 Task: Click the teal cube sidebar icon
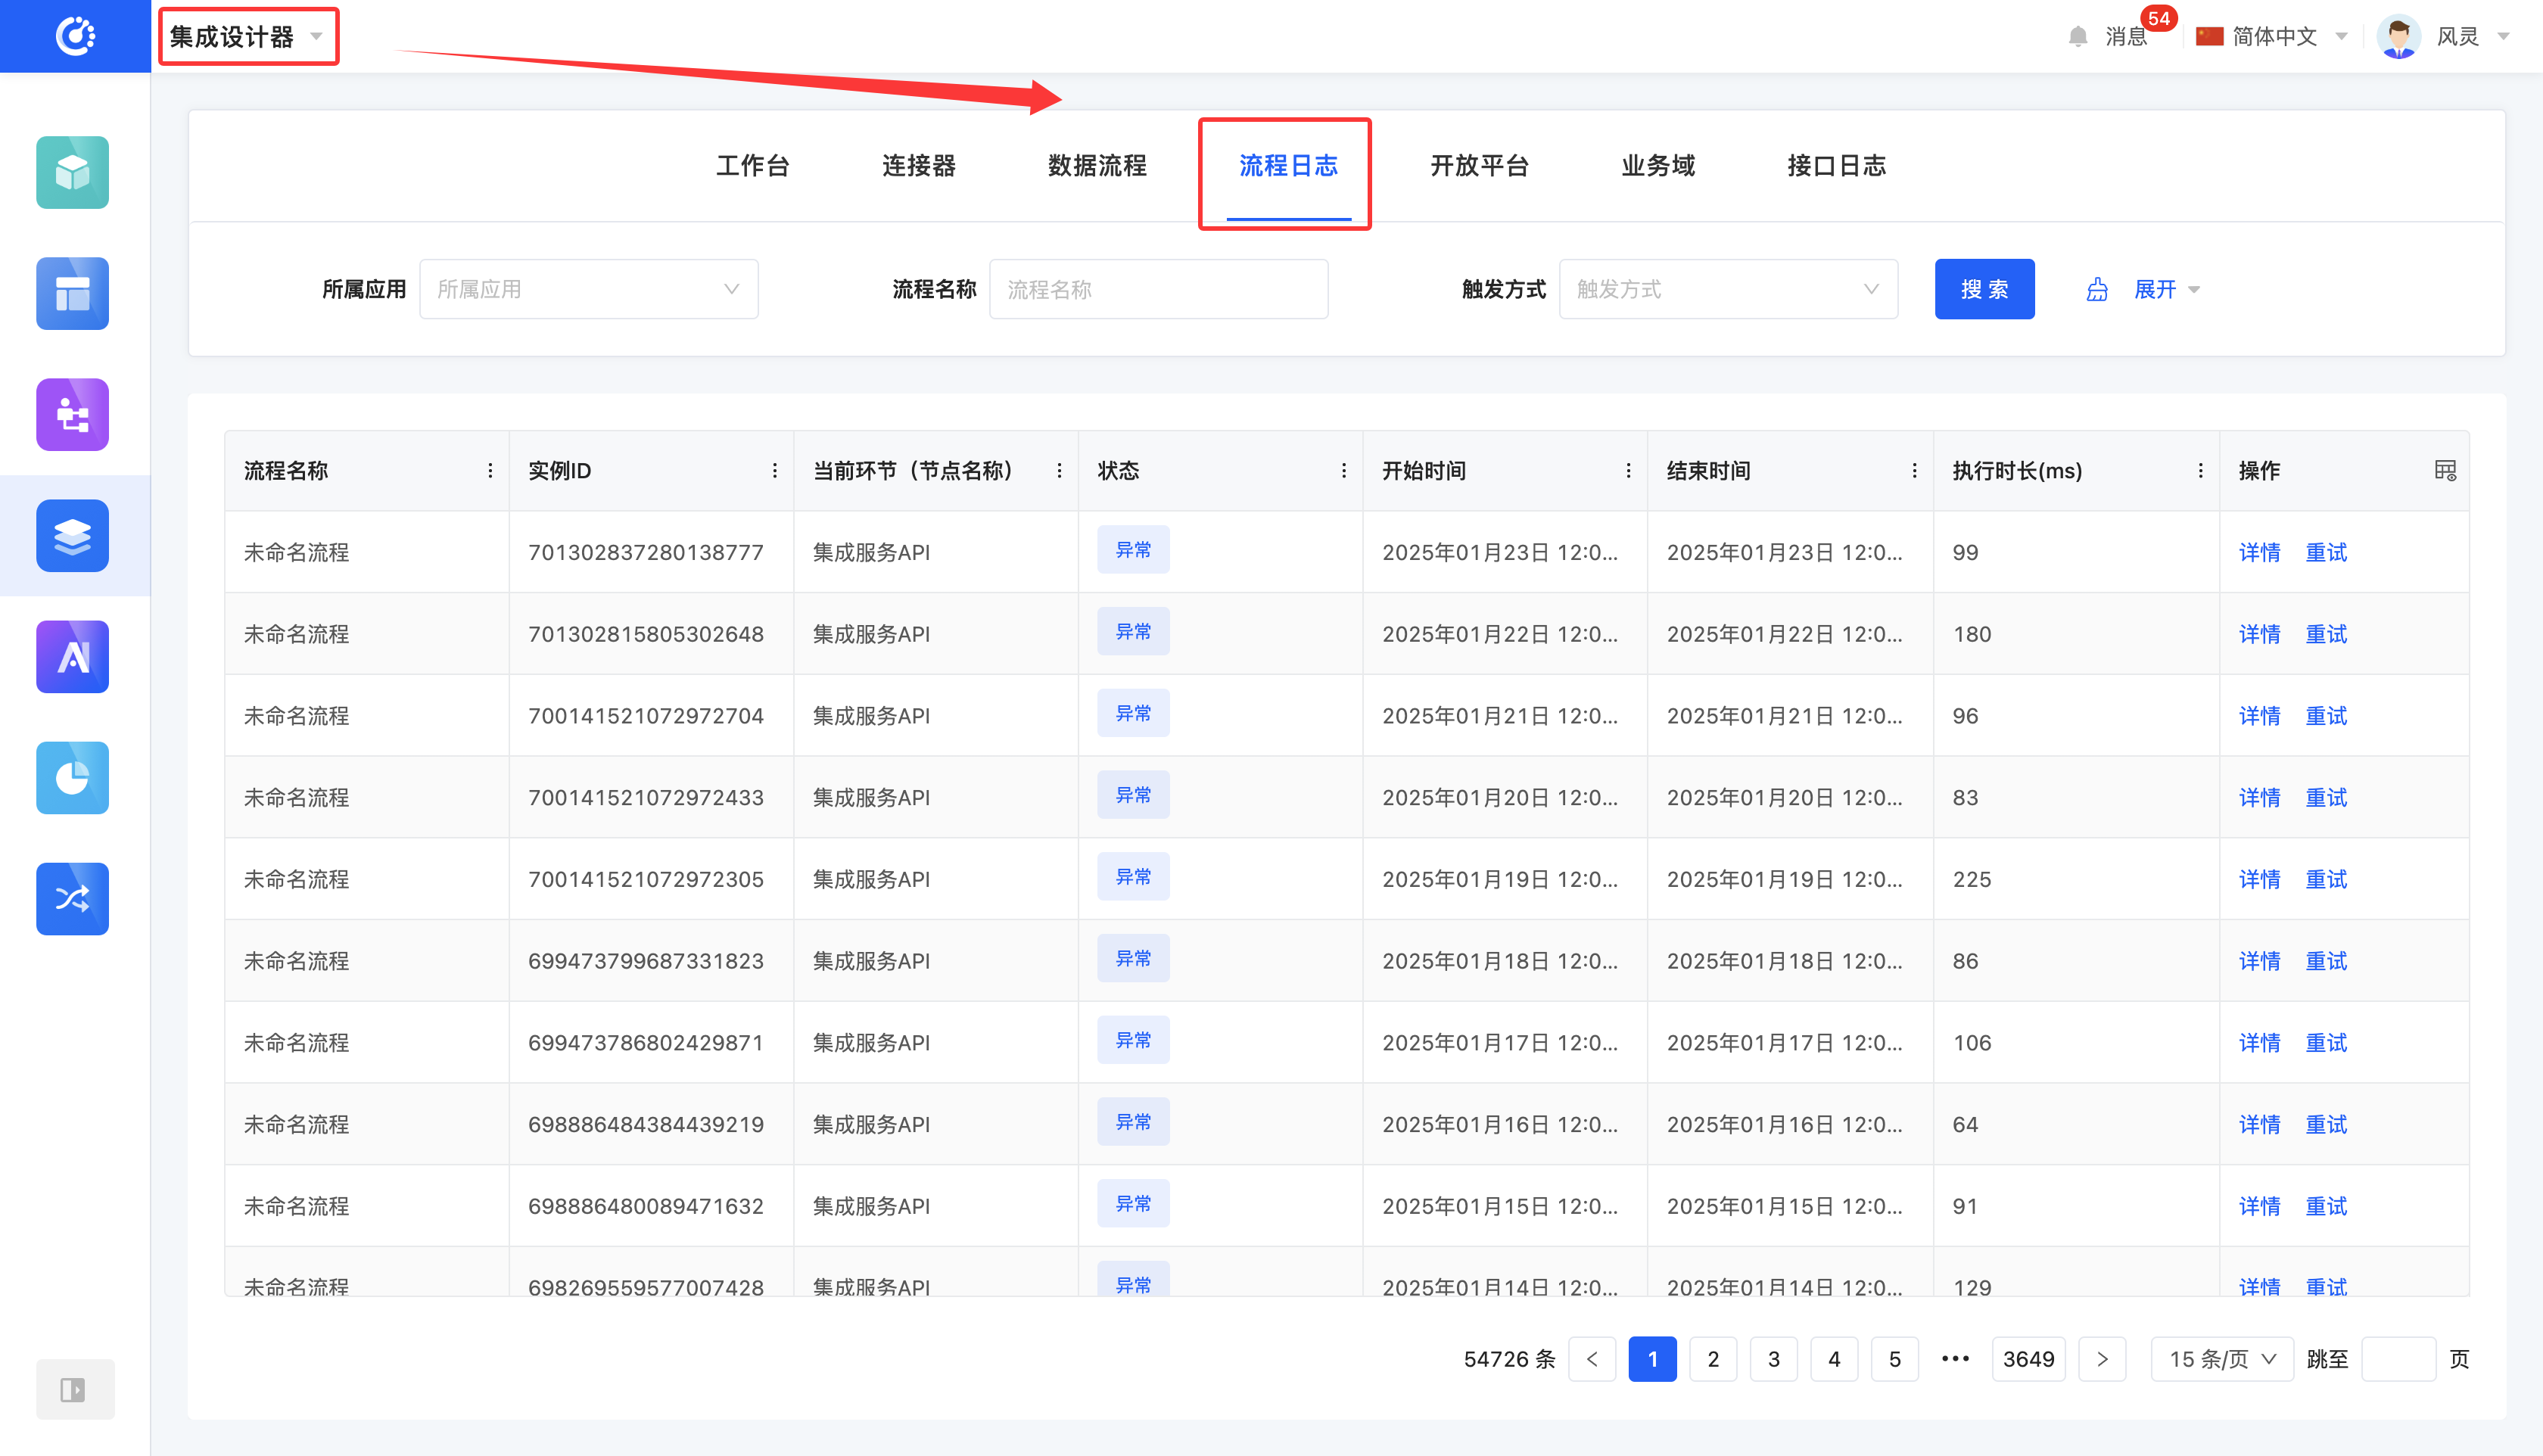point(72,172)
